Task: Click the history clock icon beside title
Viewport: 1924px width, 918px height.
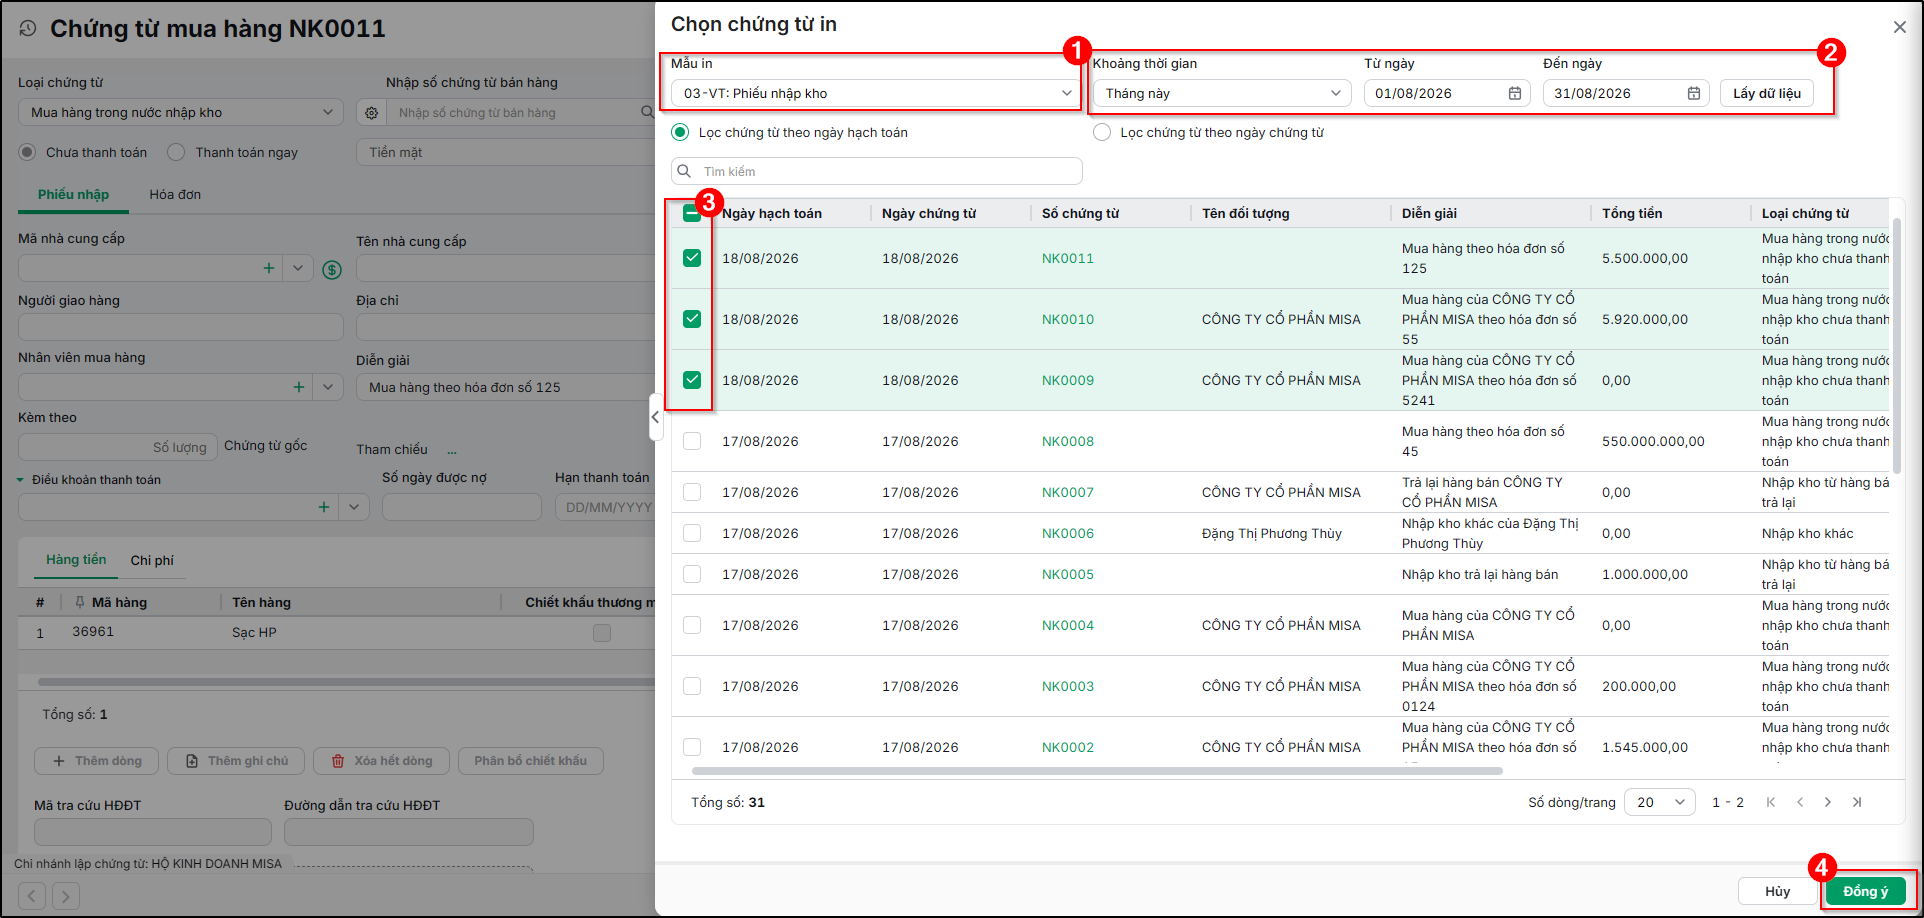Action: point(28,28)
